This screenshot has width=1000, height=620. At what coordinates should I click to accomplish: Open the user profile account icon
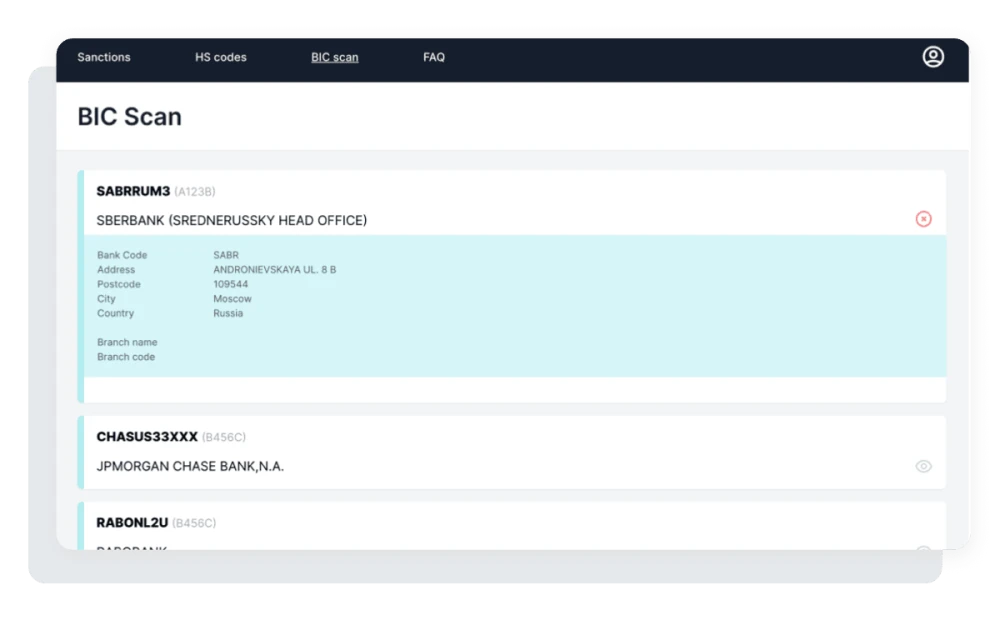point(932,57)
